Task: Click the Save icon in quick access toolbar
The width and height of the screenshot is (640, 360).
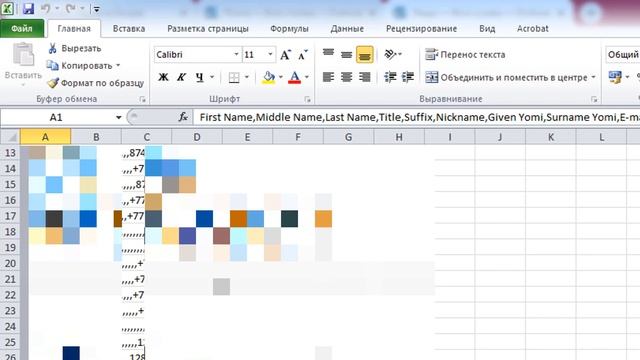Action: coord(28,8)
